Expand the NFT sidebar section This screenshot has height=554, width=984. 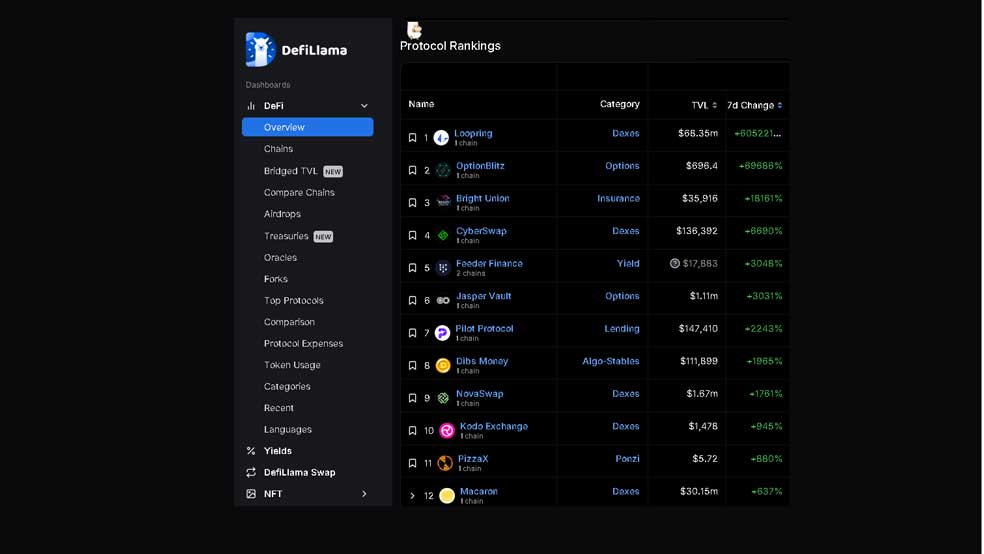point(364,494)
